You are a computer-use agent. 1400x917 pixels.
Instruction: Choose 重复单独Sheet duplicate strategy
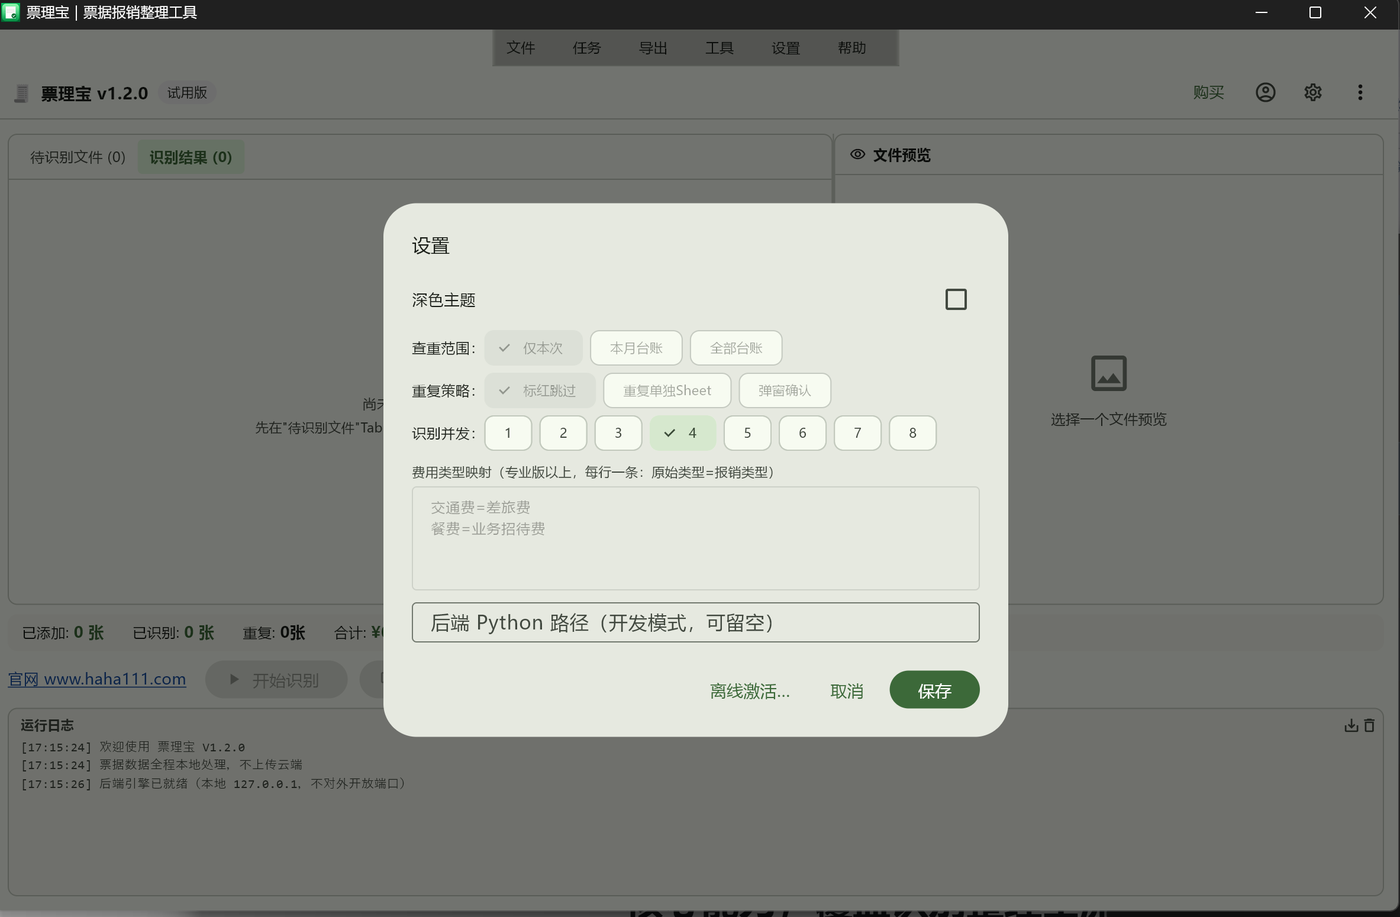(667, 390)
